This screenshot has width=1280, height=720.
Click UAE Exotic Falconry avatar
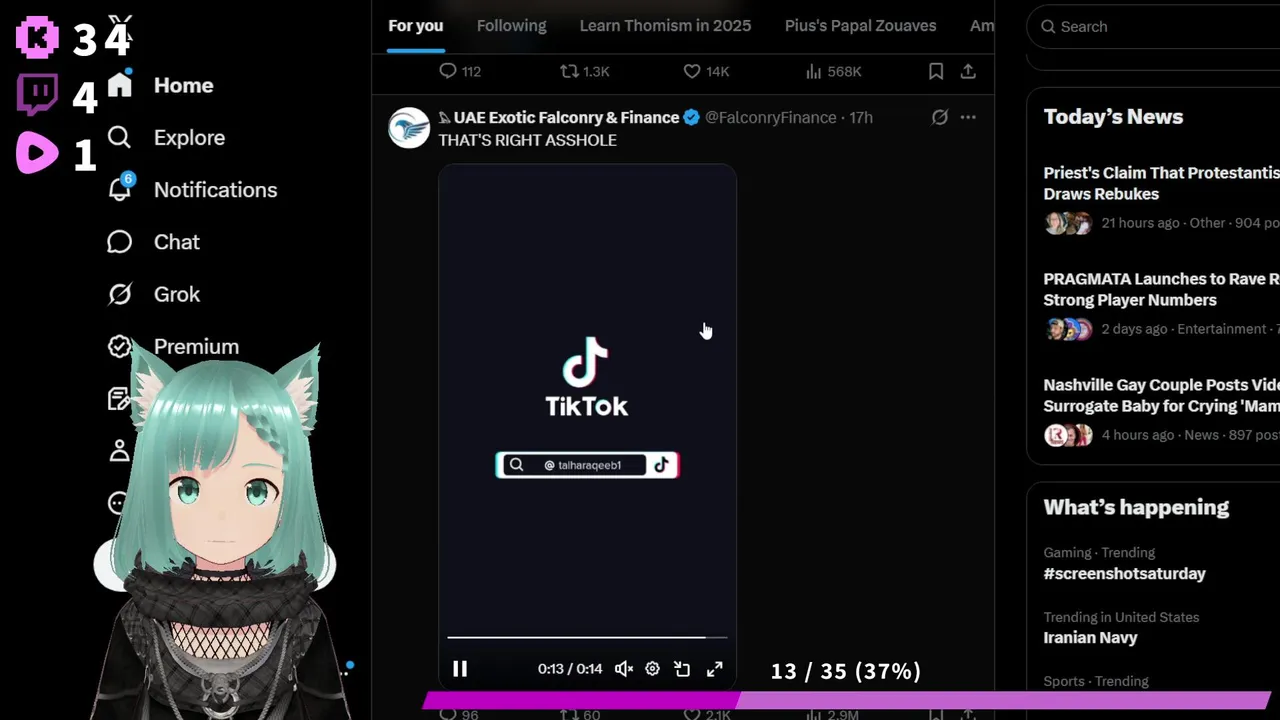tap(409, 128)
